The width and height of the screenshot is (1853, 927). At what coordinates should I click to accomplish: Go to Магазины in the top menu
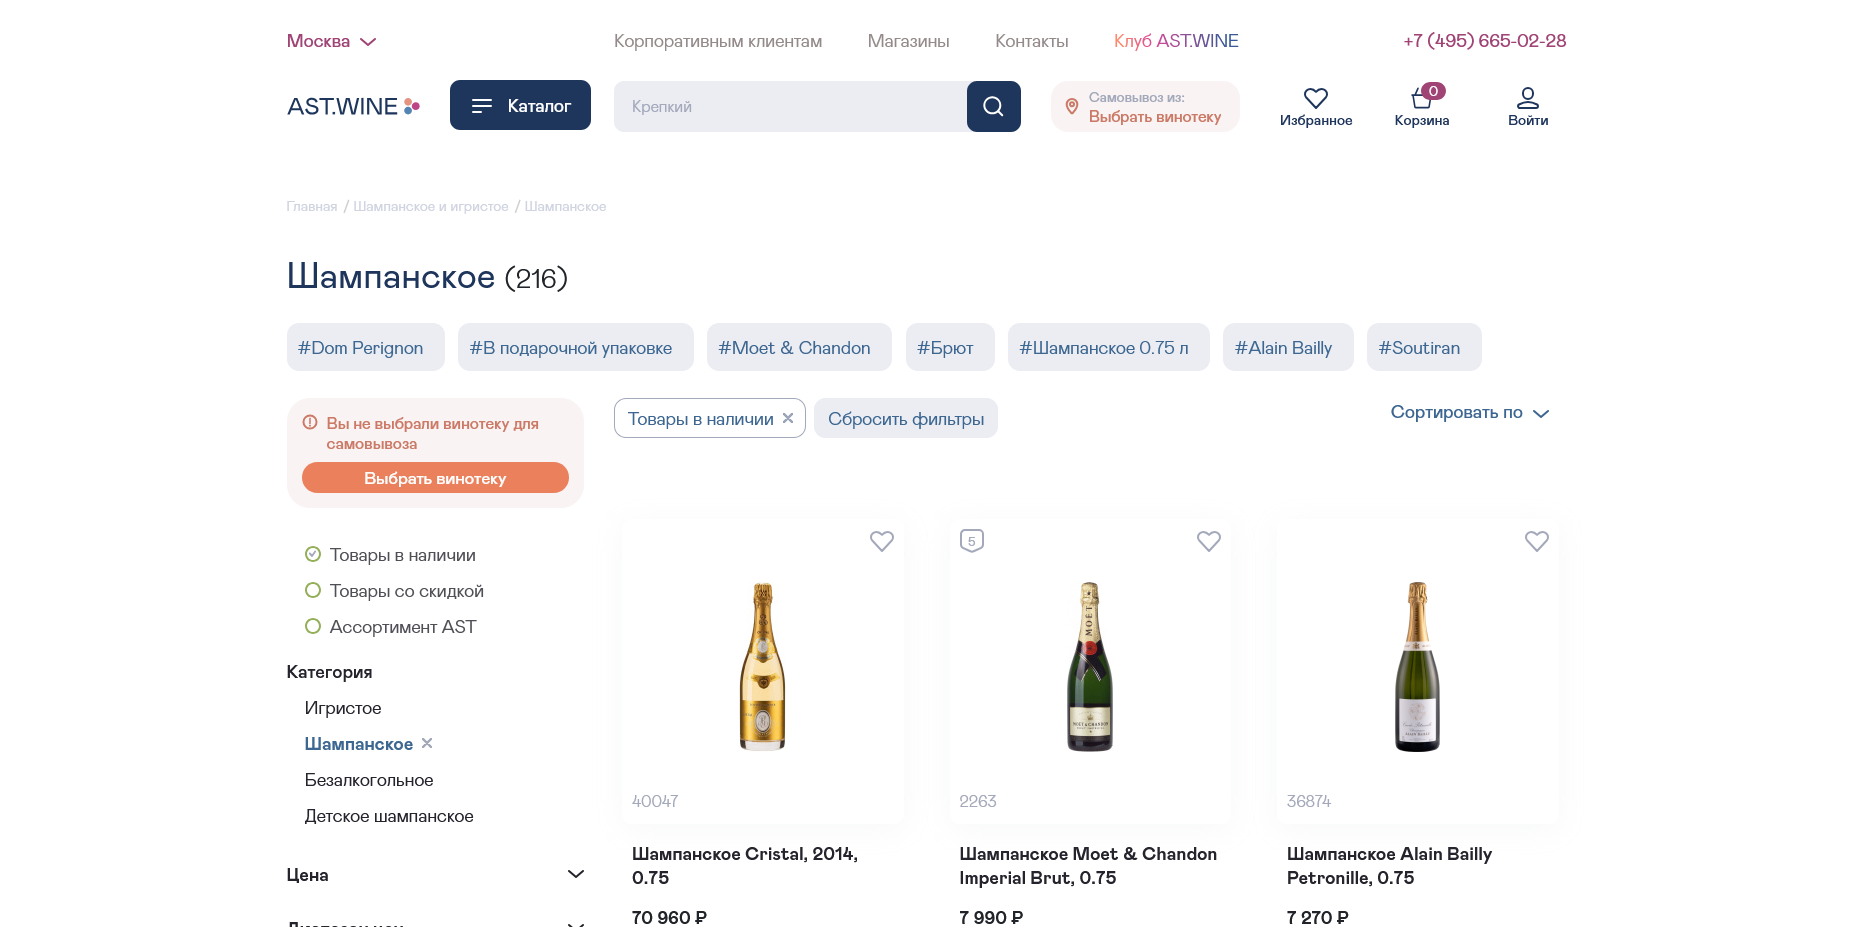[x=908, y=41]
